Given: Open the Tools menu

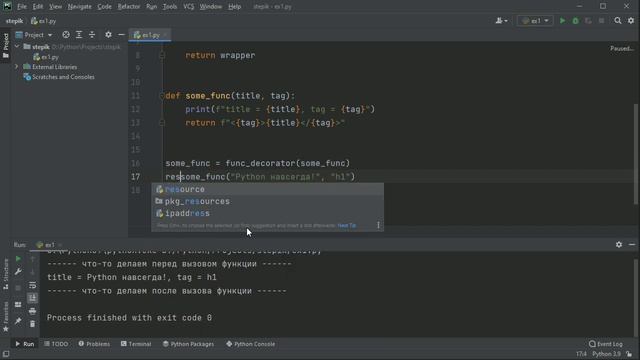Looking at the screenshot, I should coord(170,7).
